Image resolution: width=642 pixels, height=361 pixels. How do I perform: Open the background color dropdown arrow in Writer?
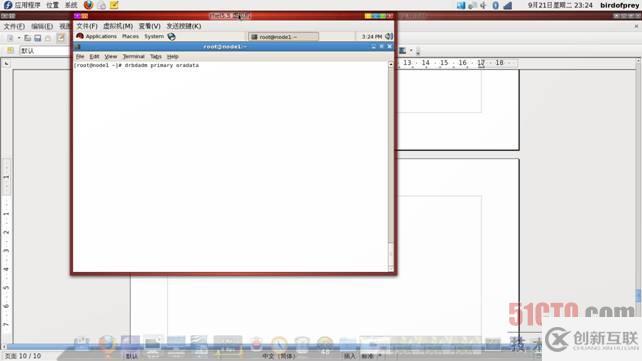tap(411, 51)
